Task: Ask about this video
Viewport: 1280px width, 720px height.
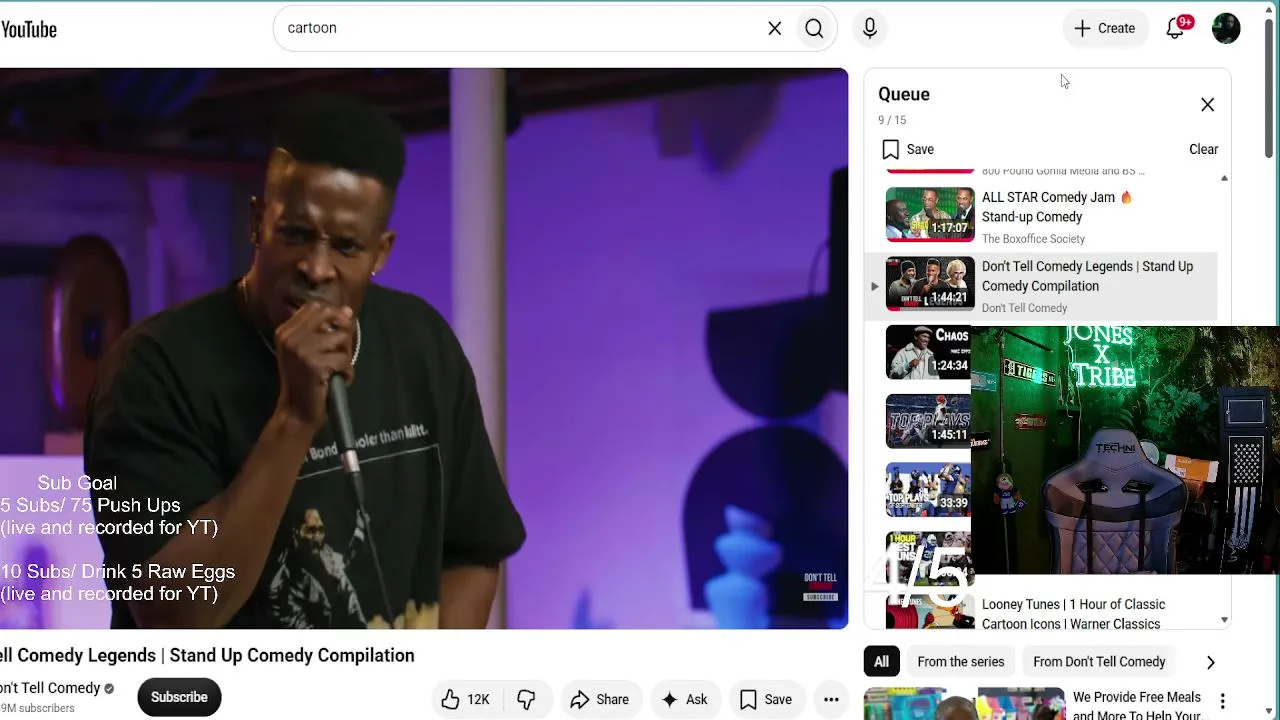Action: click(x=684, y=699)
